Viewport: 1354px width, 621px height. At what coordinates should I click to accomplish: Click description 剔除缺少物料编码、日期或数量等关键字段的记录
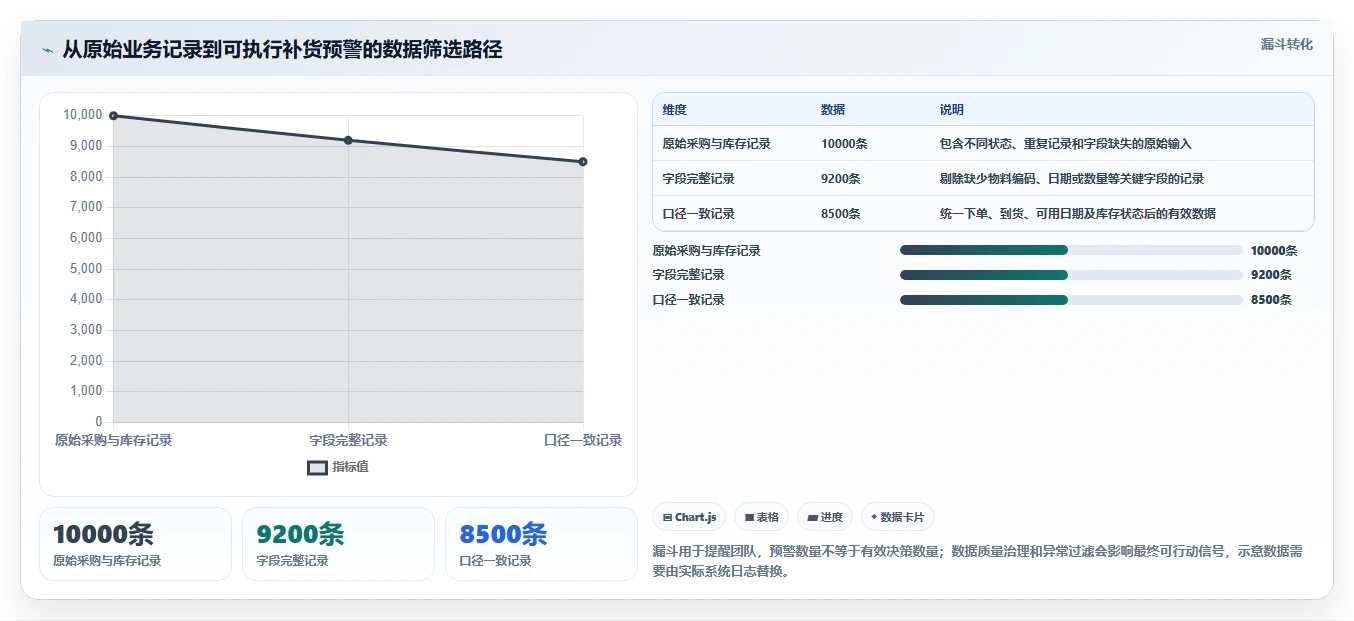click(1071, 179)
